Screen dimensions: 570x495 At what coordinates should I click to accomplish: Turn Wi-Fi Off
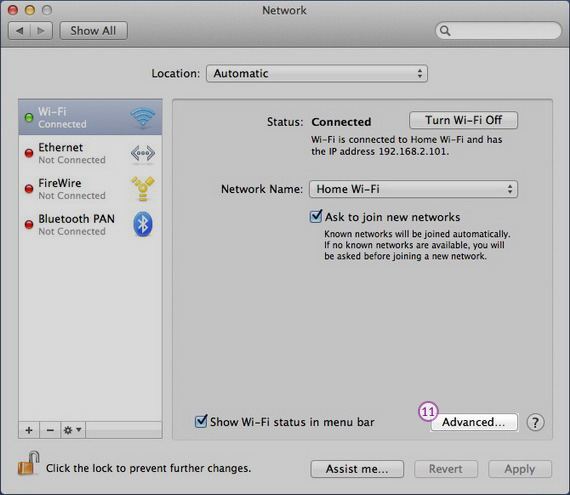pos(463,120)
